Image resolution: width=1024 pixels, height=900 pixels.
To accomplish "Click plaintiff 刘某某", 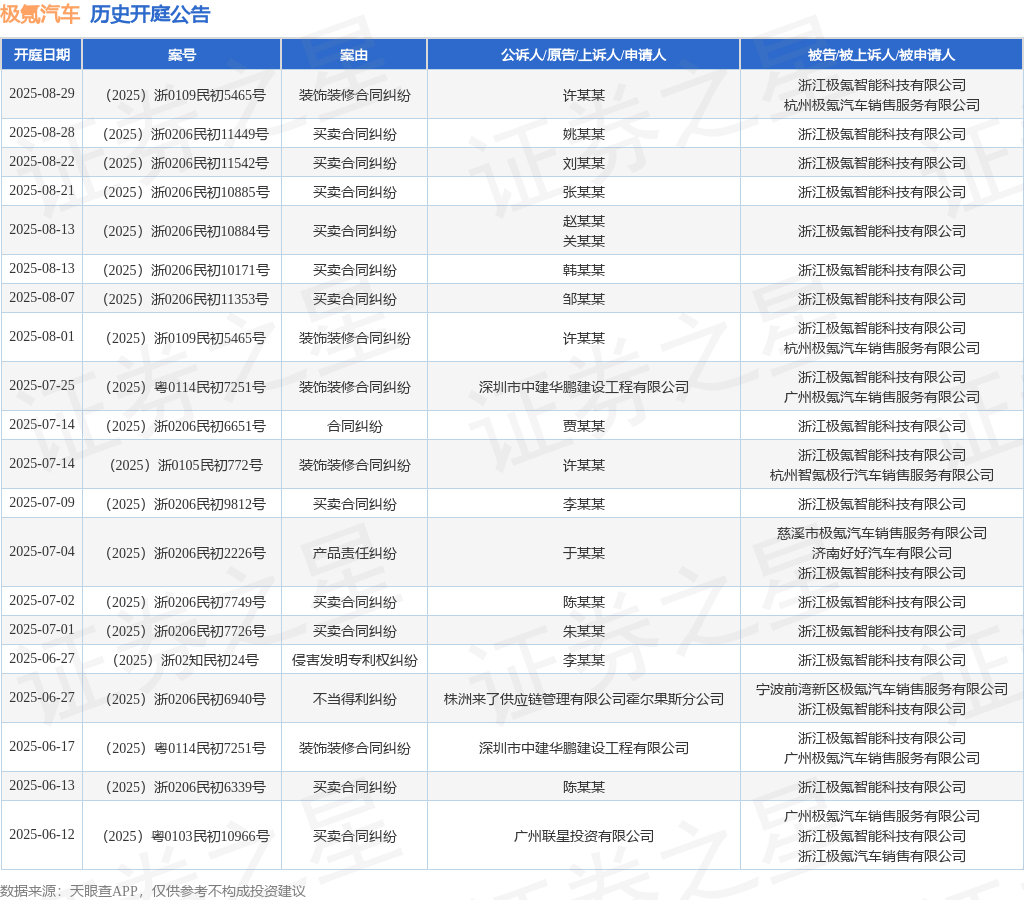I will tap(584, 163).
